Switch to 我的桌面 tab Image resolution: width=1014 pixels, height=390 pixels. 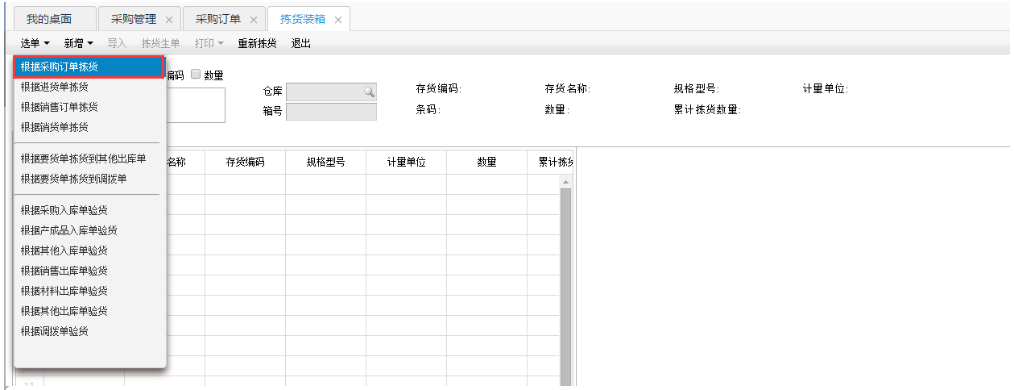point(49,19)
